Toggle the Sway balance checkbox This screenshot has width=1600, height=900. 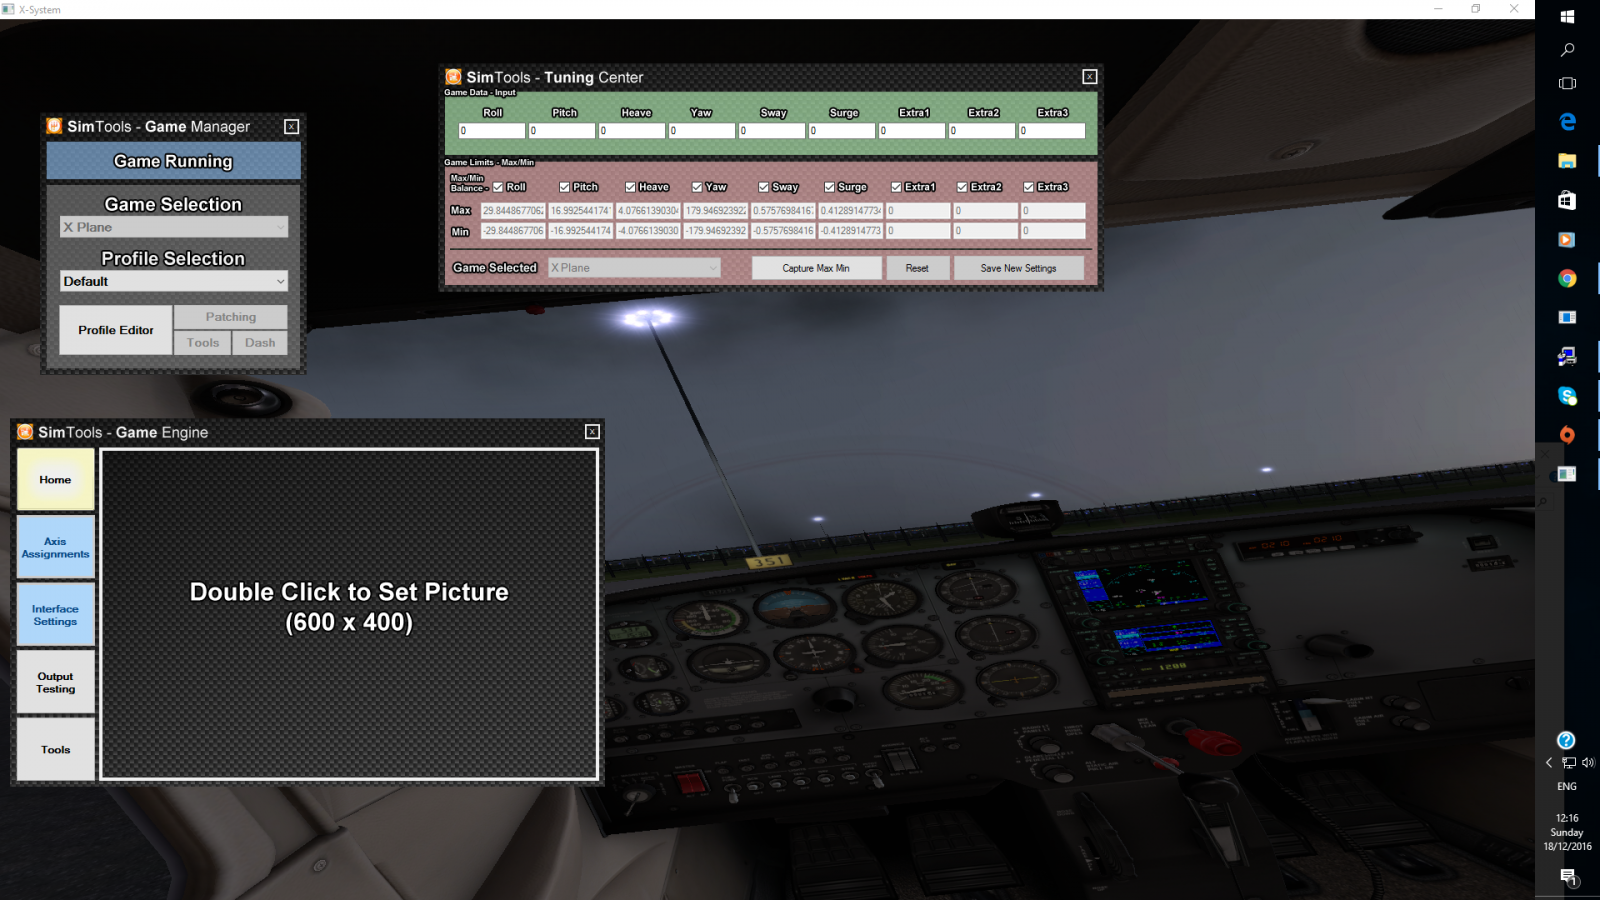[x=763, y=187]
